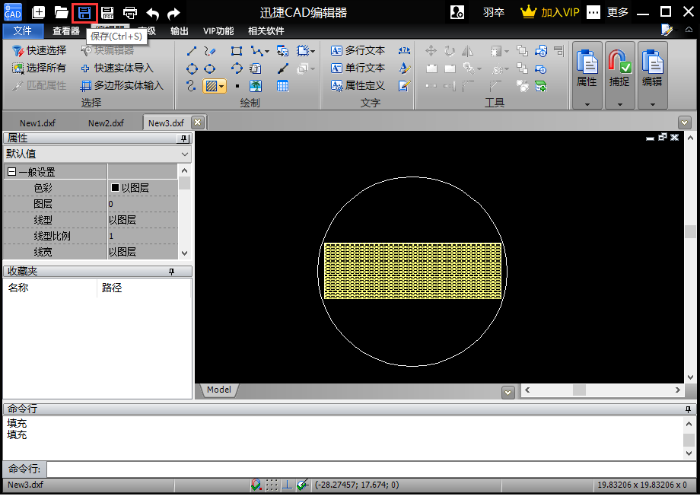
Task: Create a new file with the plus icon
Action: click(39, 12)
